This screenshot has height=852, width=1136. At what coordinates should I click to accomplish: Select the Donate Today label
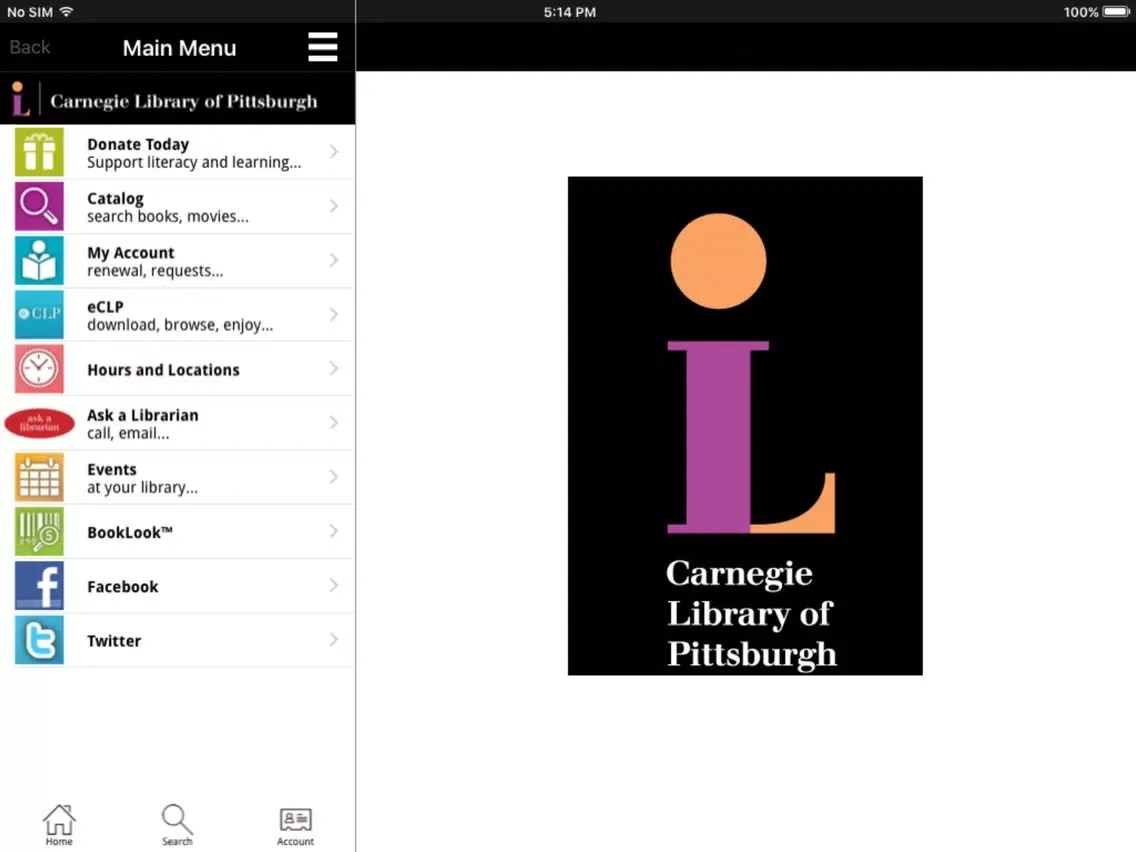point(138,144)
